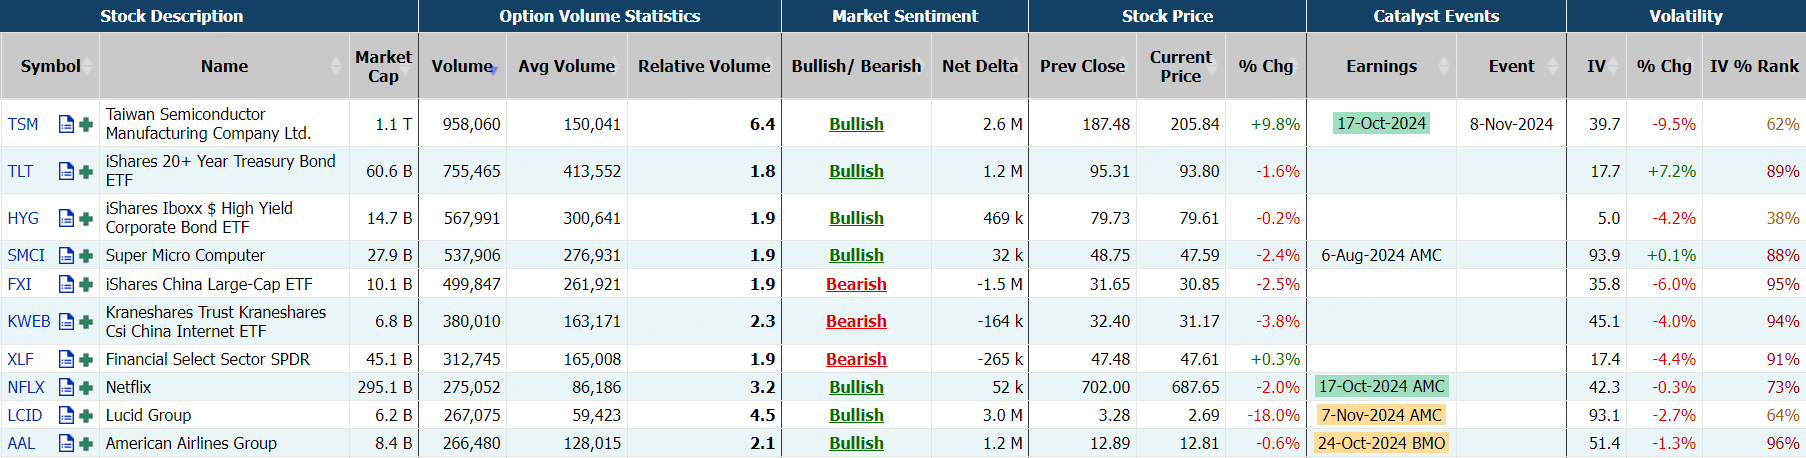The height and width of the screenshot is (458, 1806).
Task: Click the green plus icon for AAL
Action: [x=86, y=443]
